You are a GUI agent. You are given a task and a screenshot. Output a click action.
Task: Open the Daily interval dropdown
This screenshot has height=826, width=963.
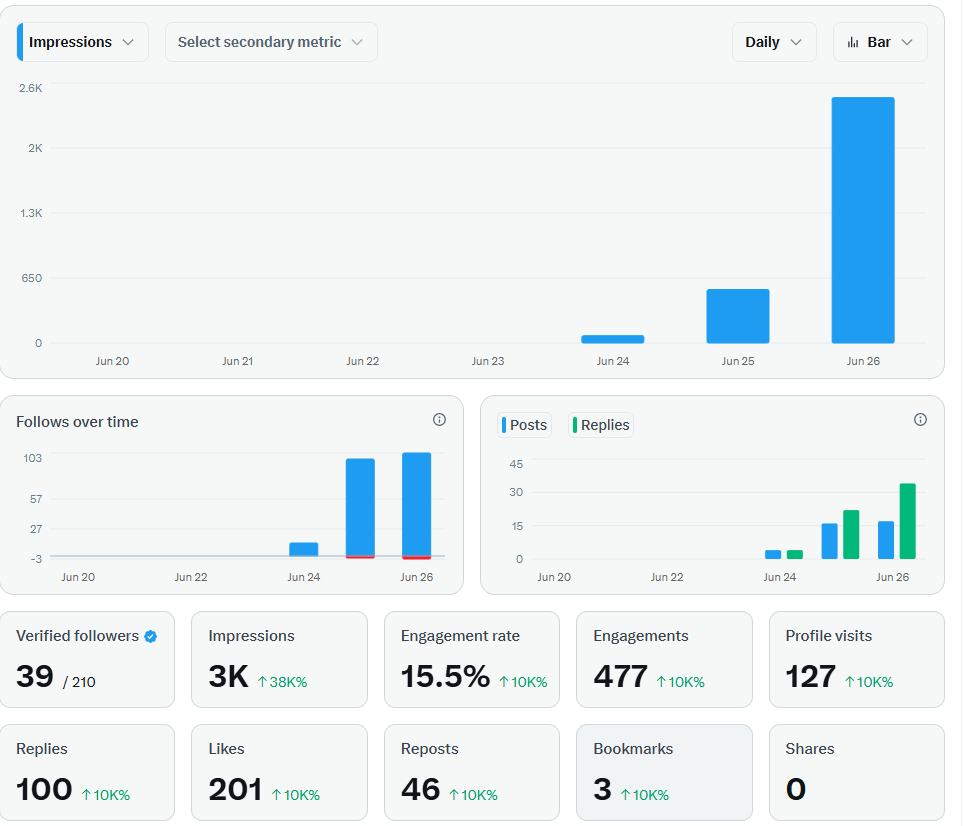pyautogui.click(x=774, y=42)
